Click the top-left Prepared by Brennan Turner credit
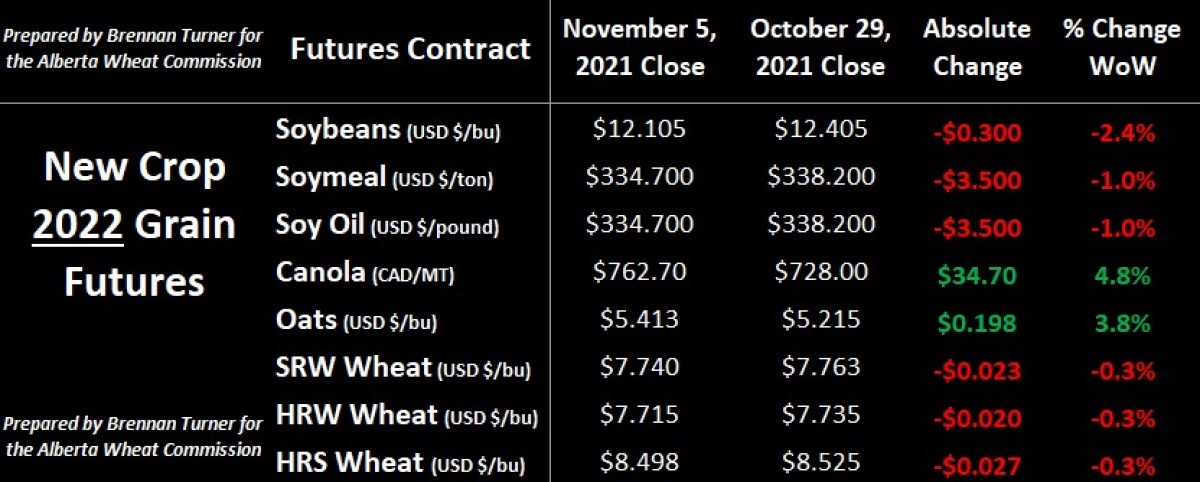 click(x=134, y=48)
